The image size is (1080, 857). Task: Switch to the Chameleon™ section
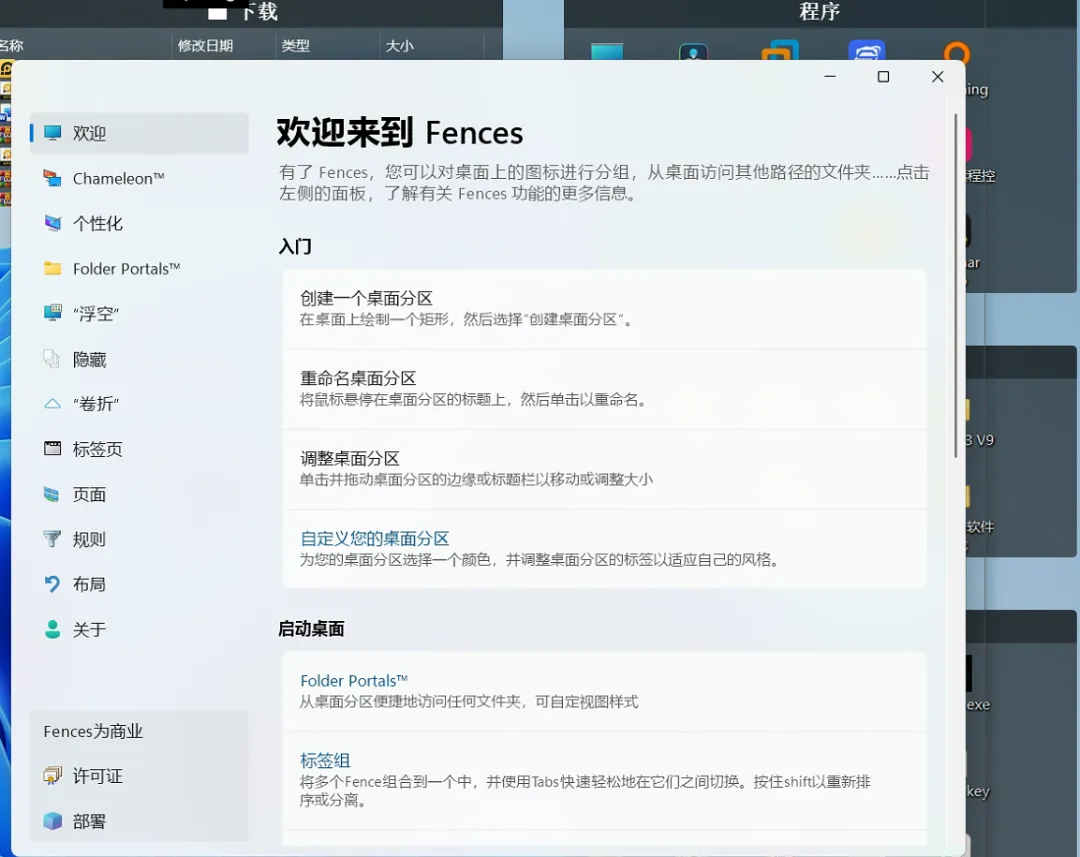tap(118, 178)
